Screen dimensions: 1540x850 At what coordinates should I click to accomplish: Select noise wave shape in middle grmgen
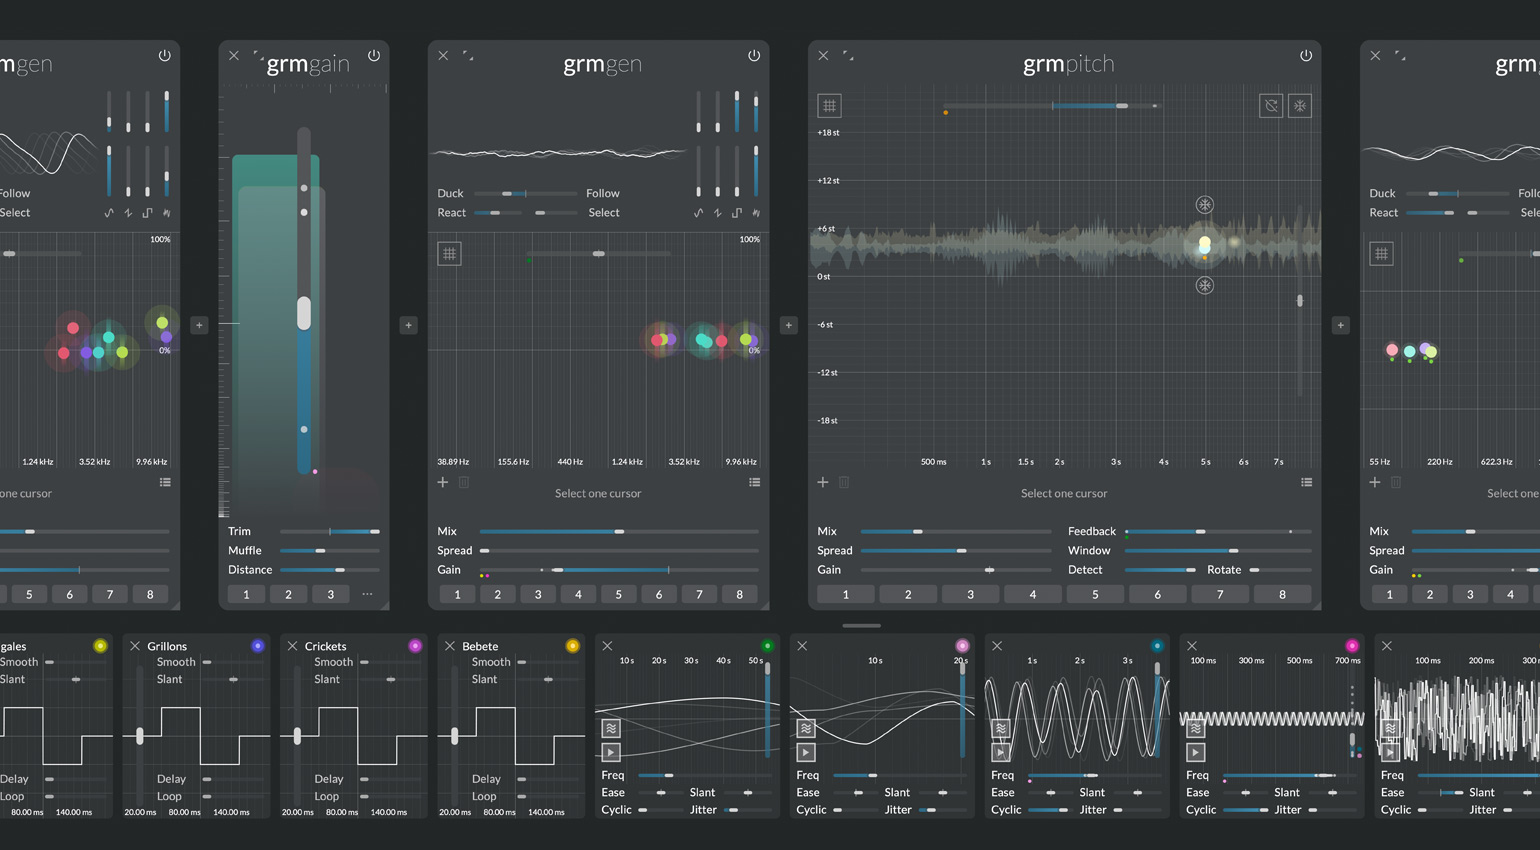(756, 213)
